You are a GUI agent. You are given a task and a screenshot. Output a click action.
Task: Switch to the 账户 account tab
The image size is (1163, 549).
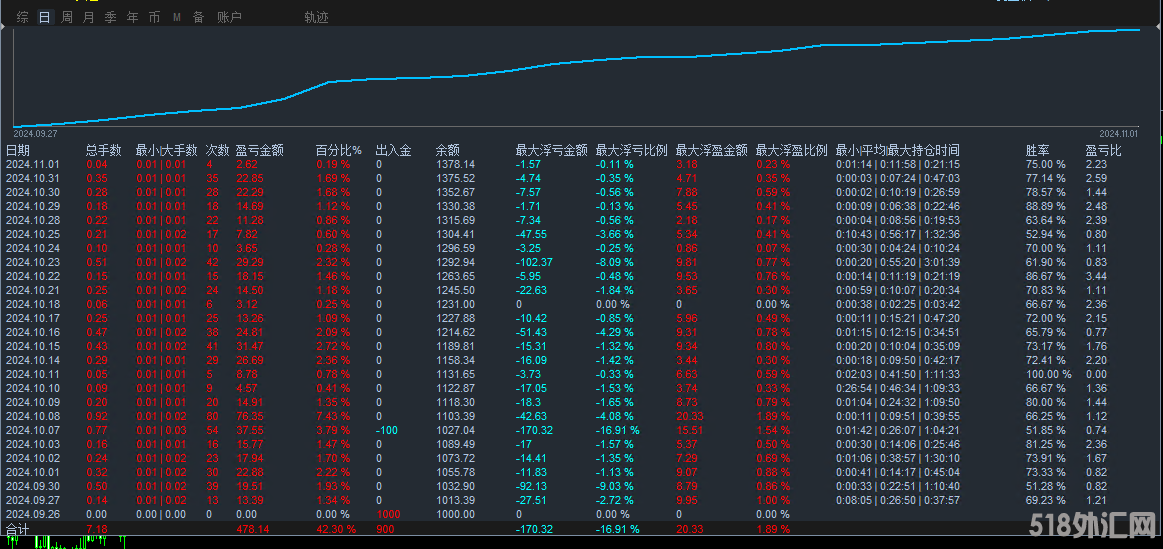pos(229,17)
